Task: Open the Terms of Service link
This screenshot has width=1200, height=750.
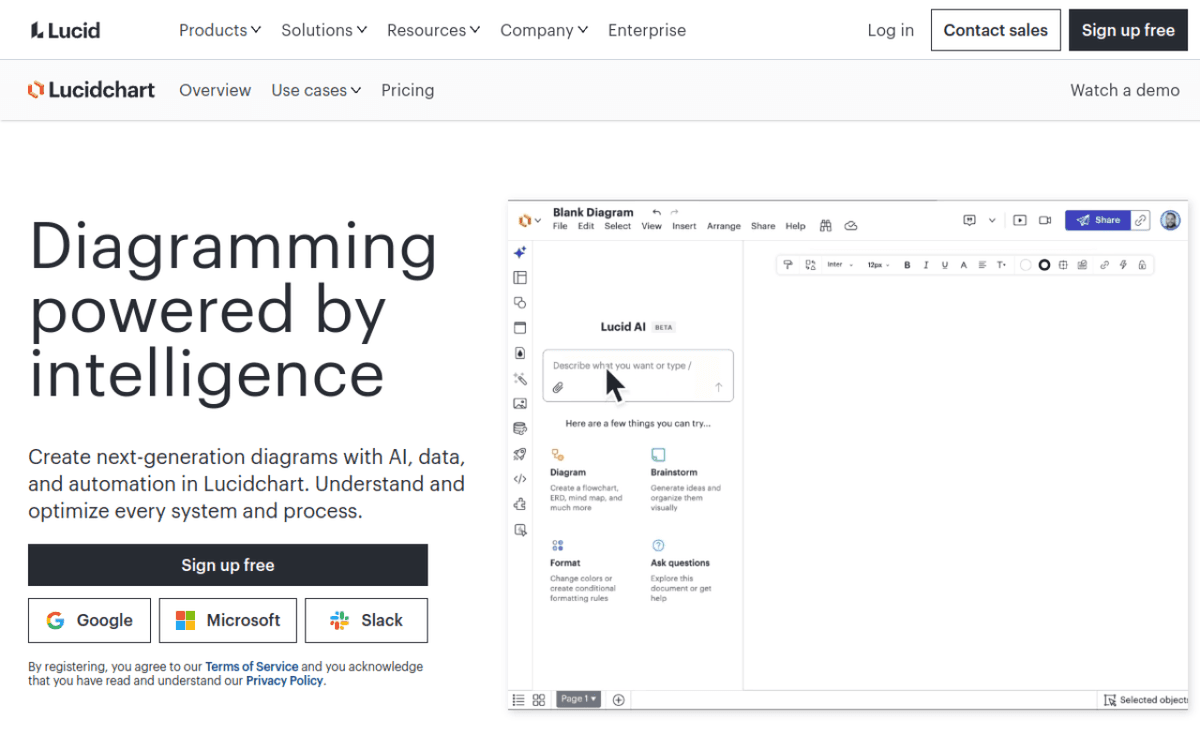Action: pyautogui.click(x=251, y=666)
